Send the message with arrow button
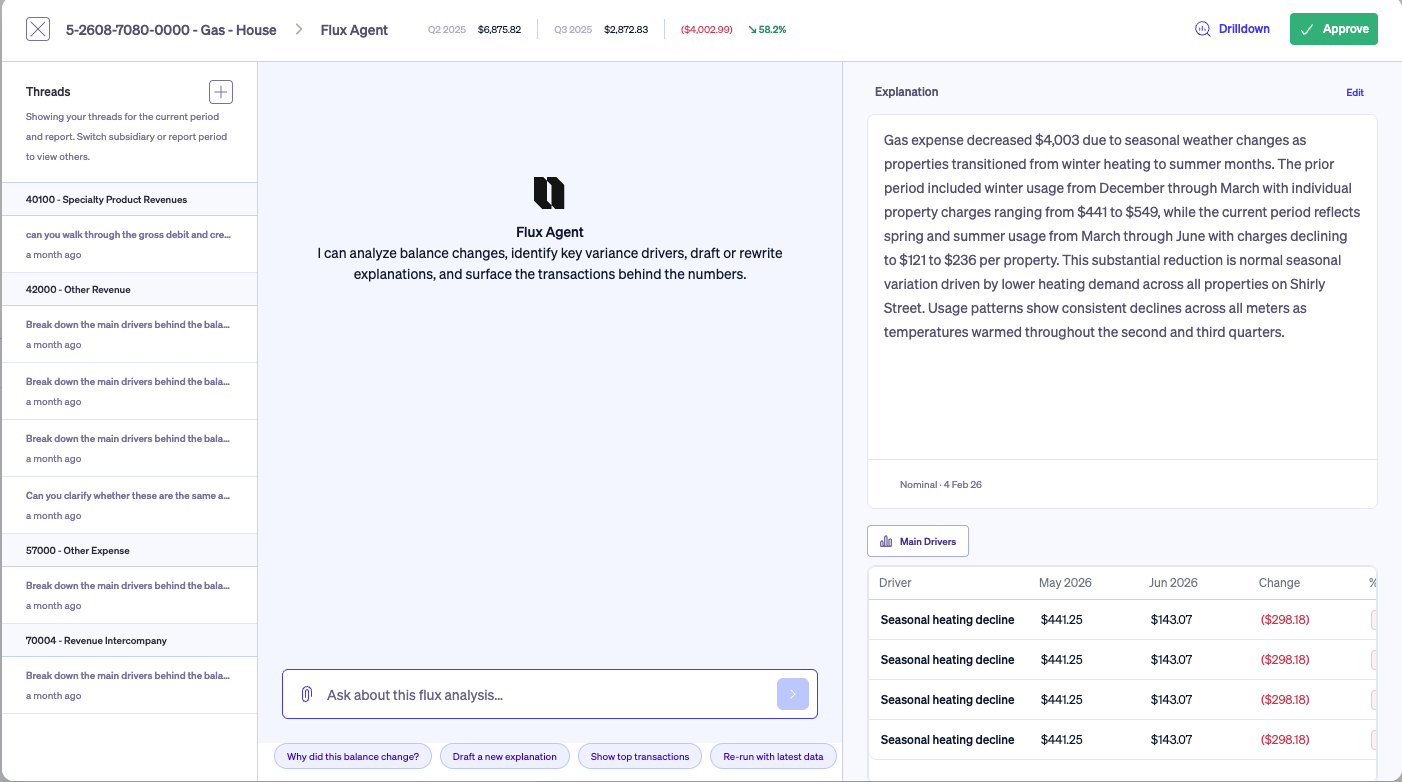Viewport: 1402px width, 782px height. pos(793,694)
